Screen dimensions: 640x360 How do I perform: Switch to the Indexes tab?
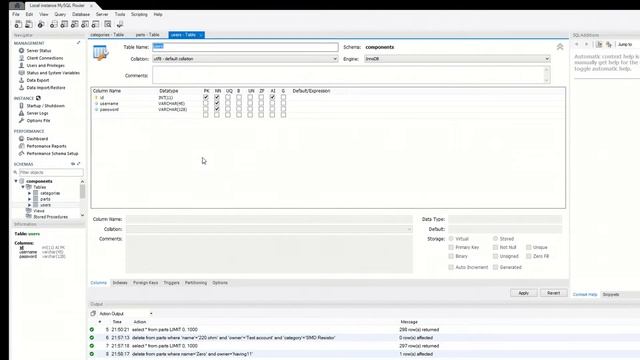tap(120, 282)
